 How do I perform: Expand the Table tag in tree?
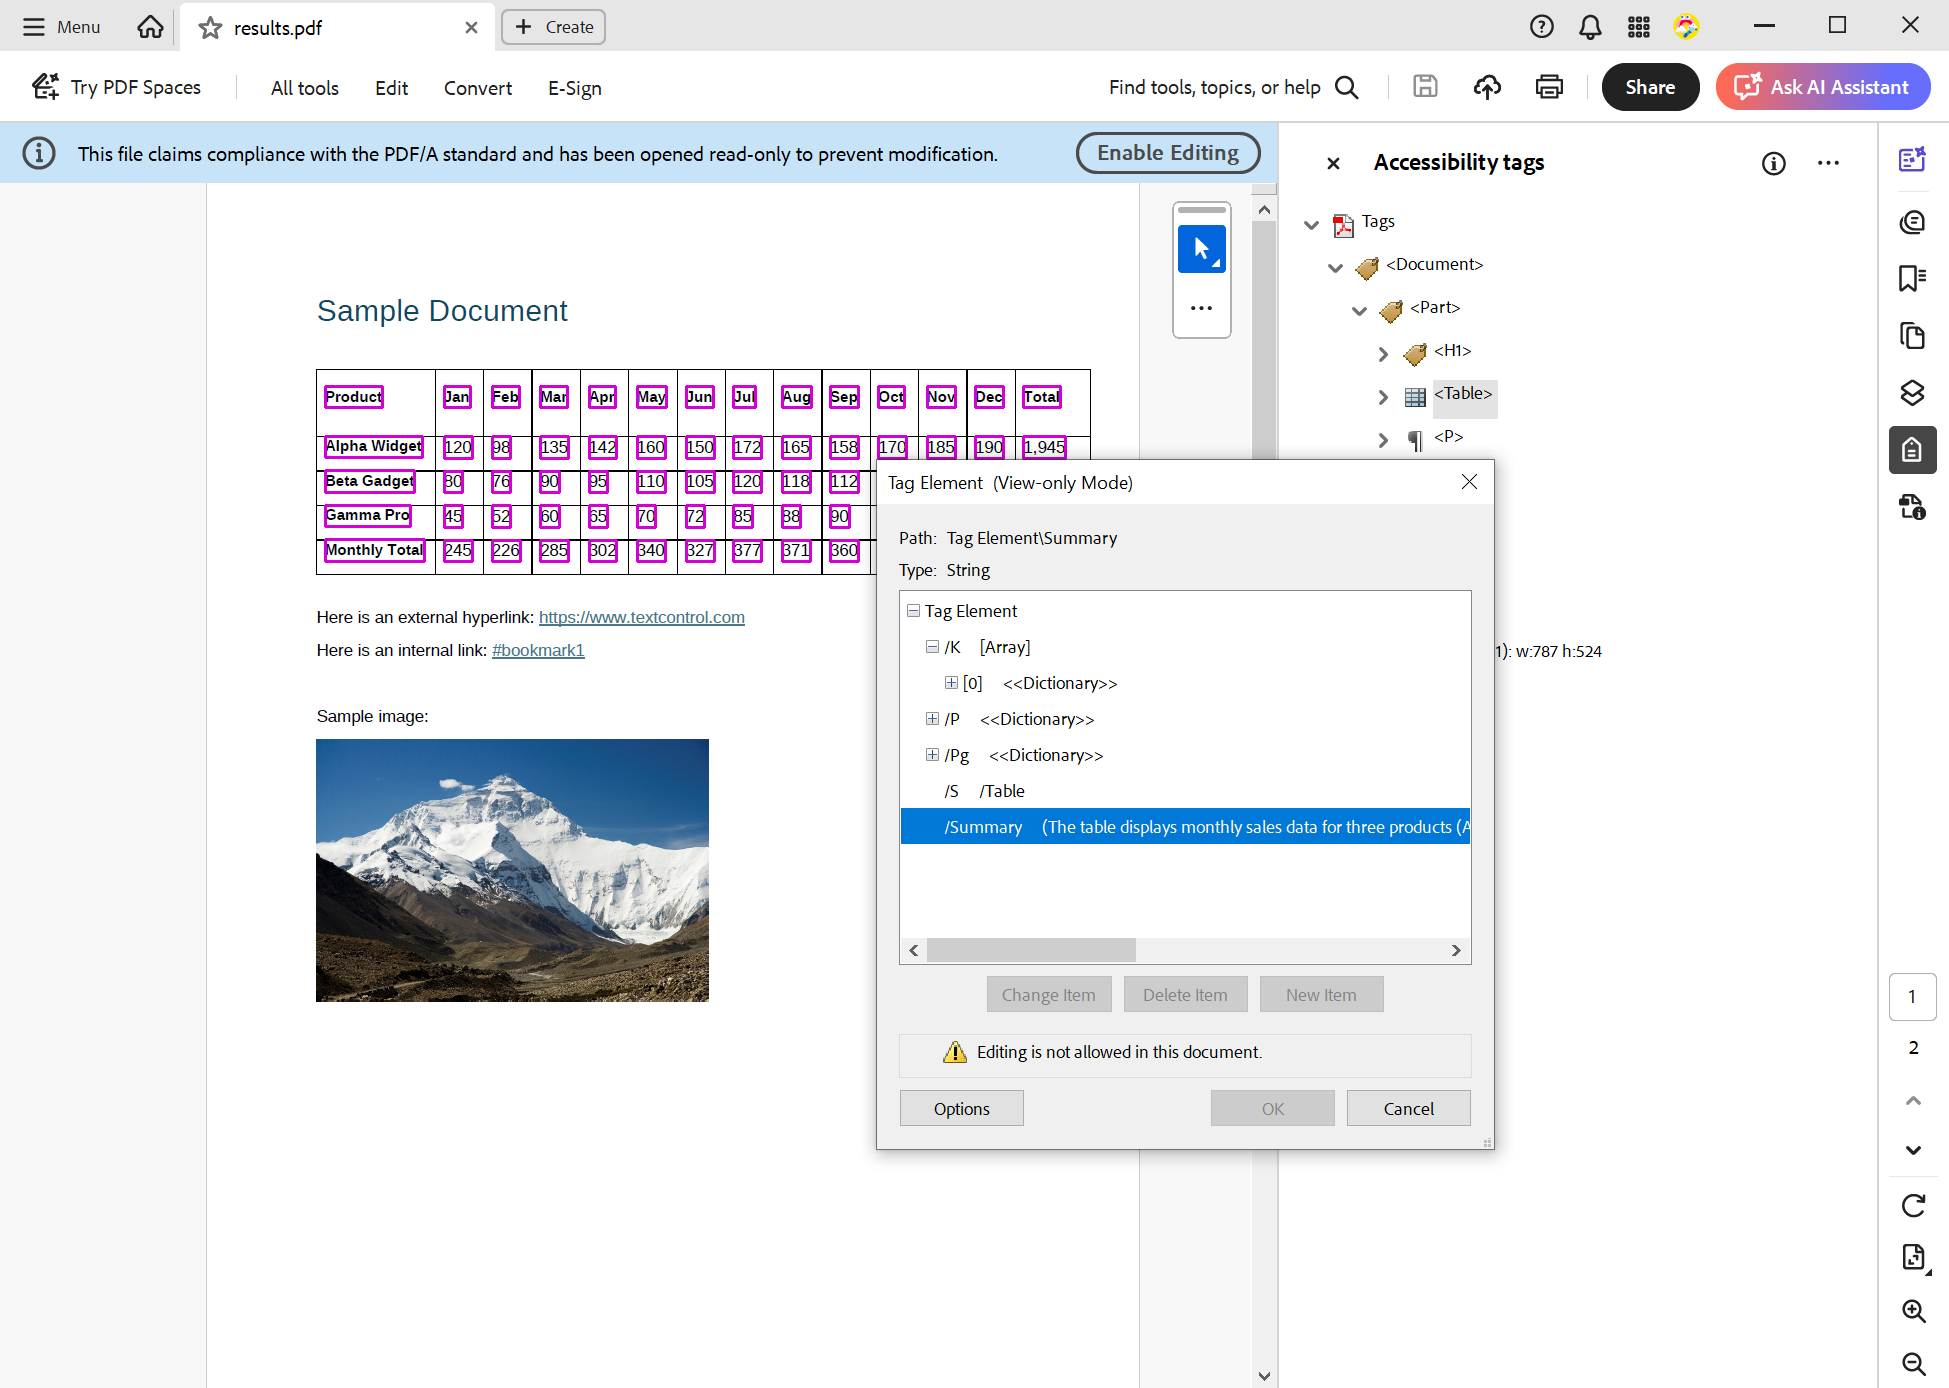[1383, 397]
